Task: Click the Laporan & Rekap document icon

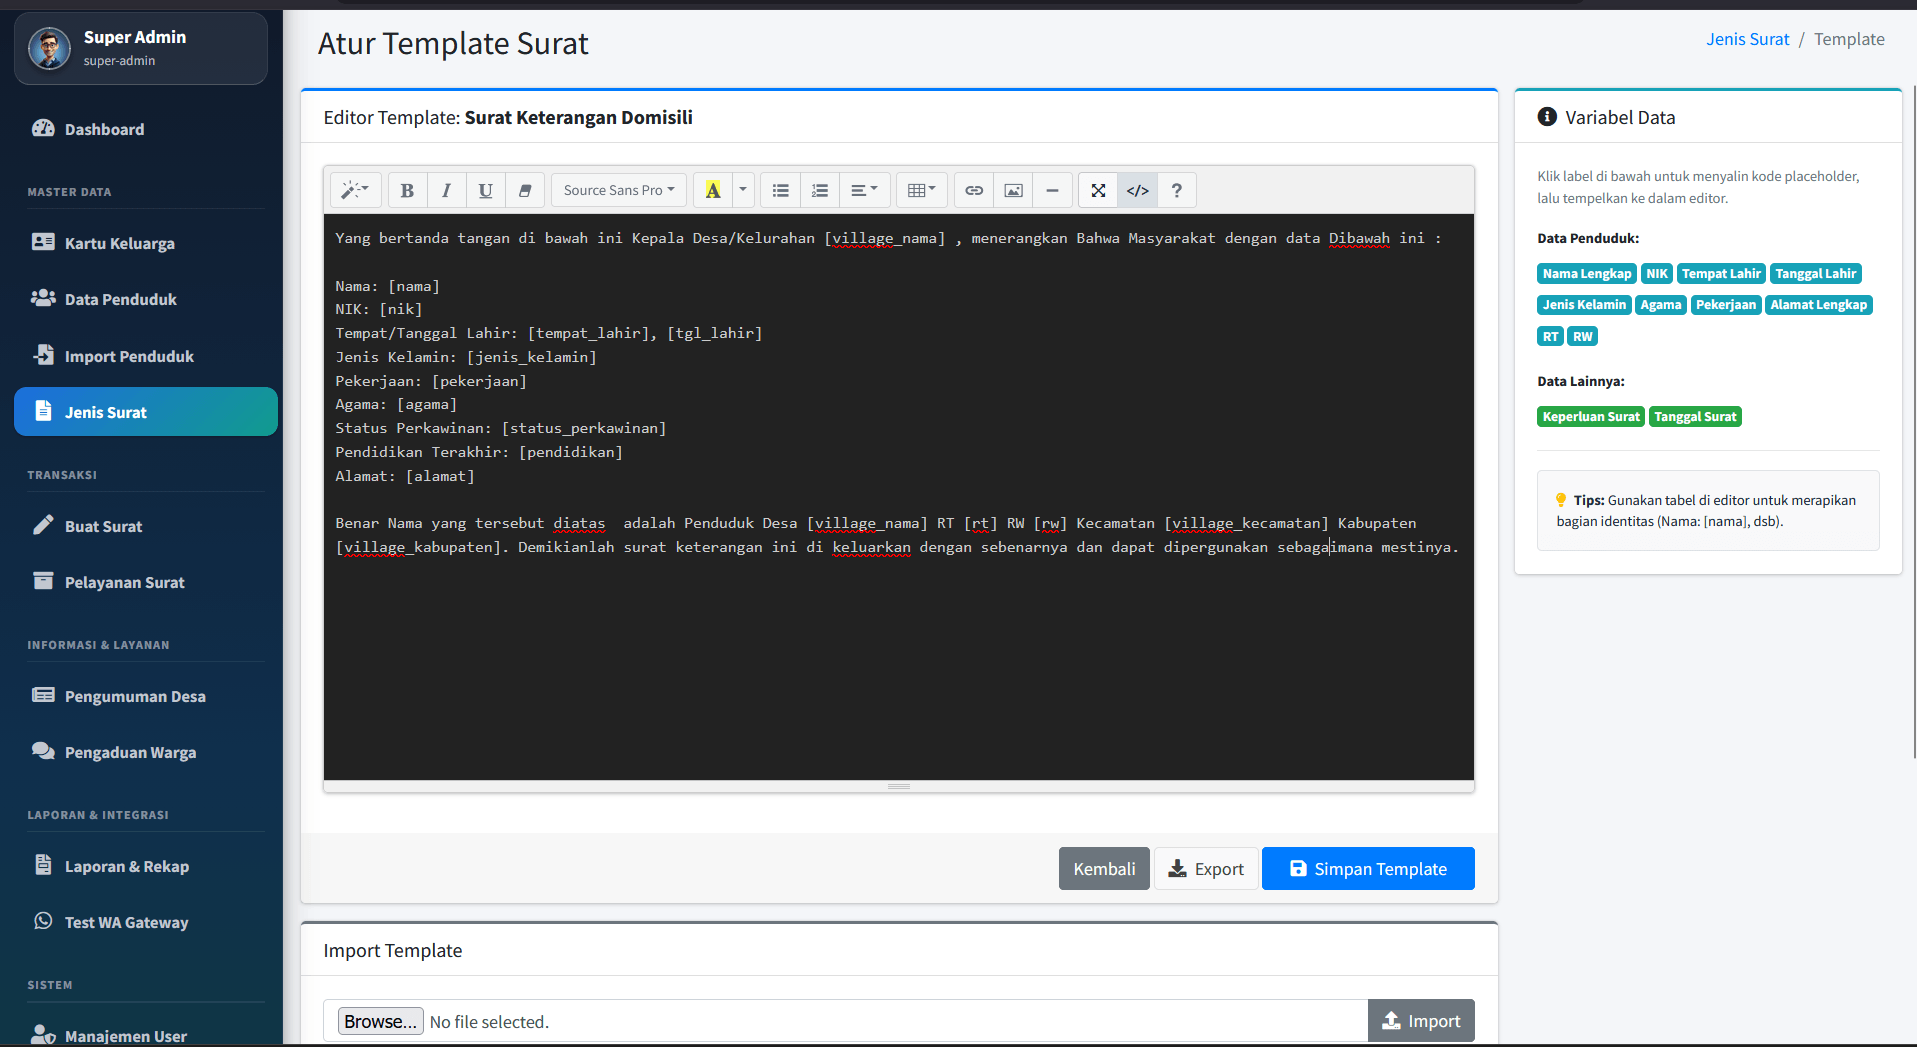Action: coord(43,865)
